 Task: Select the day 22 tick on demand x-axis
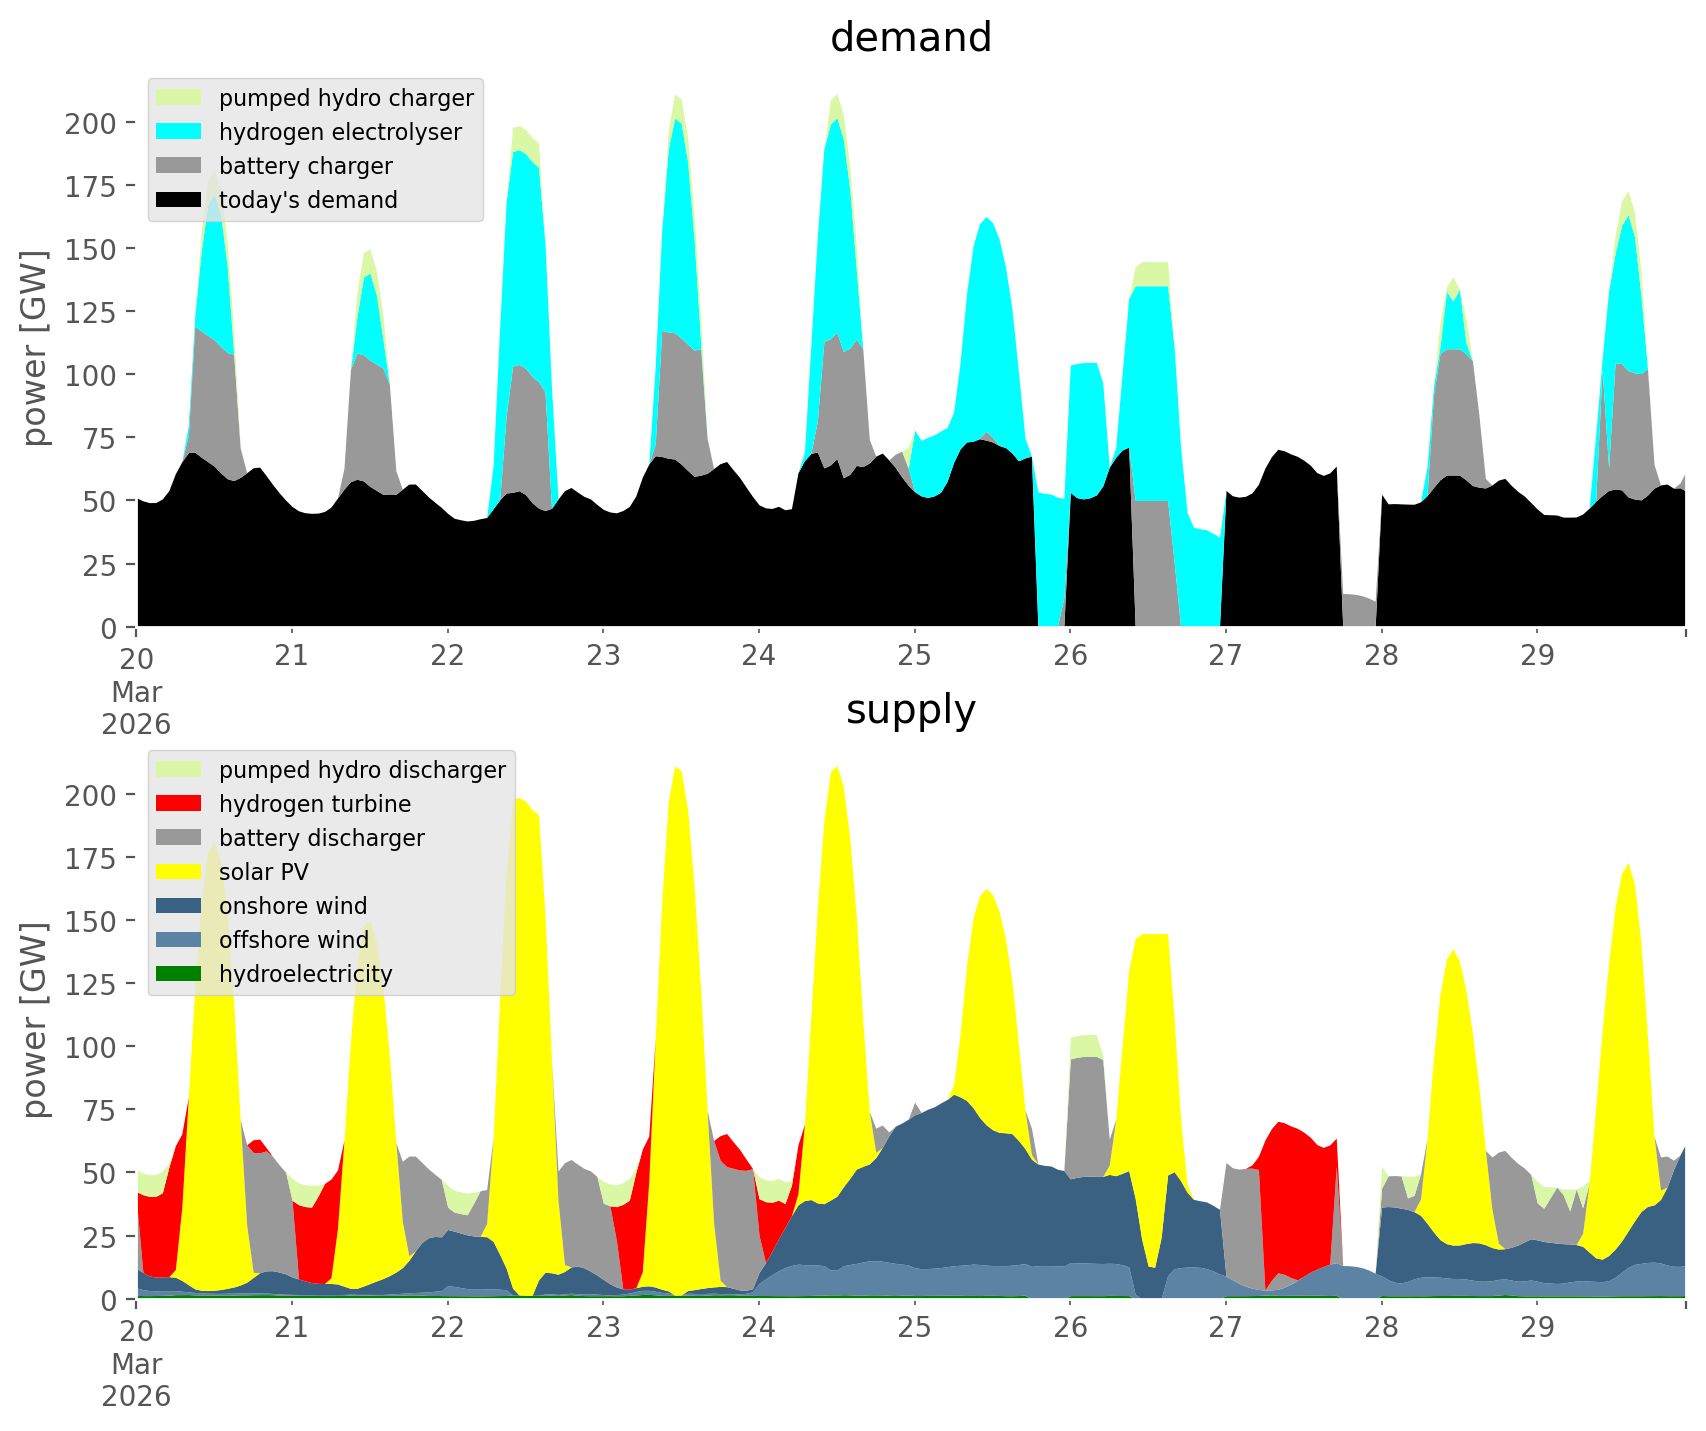(447, 657)
